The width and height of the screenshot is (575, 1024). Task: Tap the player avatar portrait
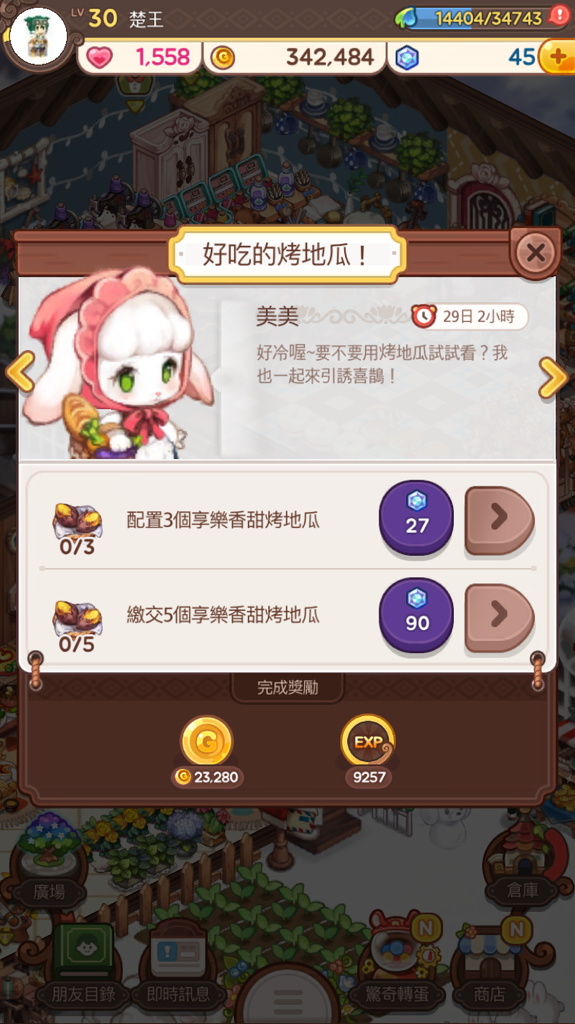(39, 36)
